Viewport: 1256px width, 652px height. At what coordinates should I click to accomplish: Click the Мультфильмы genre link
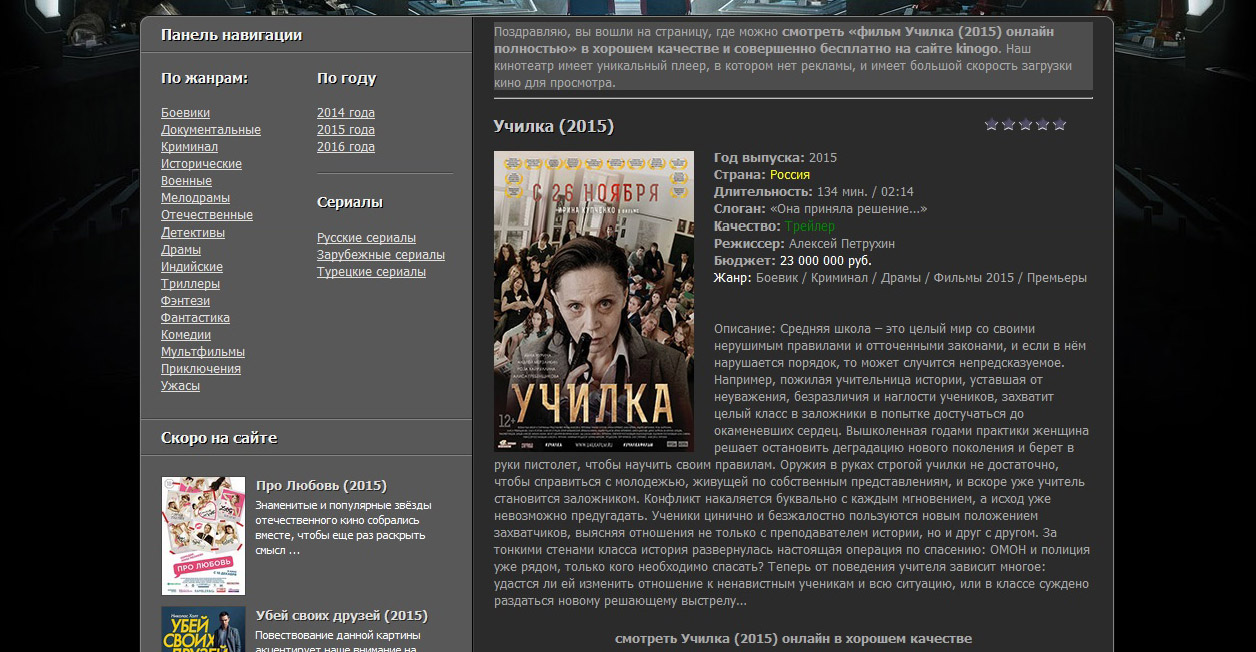(x=203, y=352)
